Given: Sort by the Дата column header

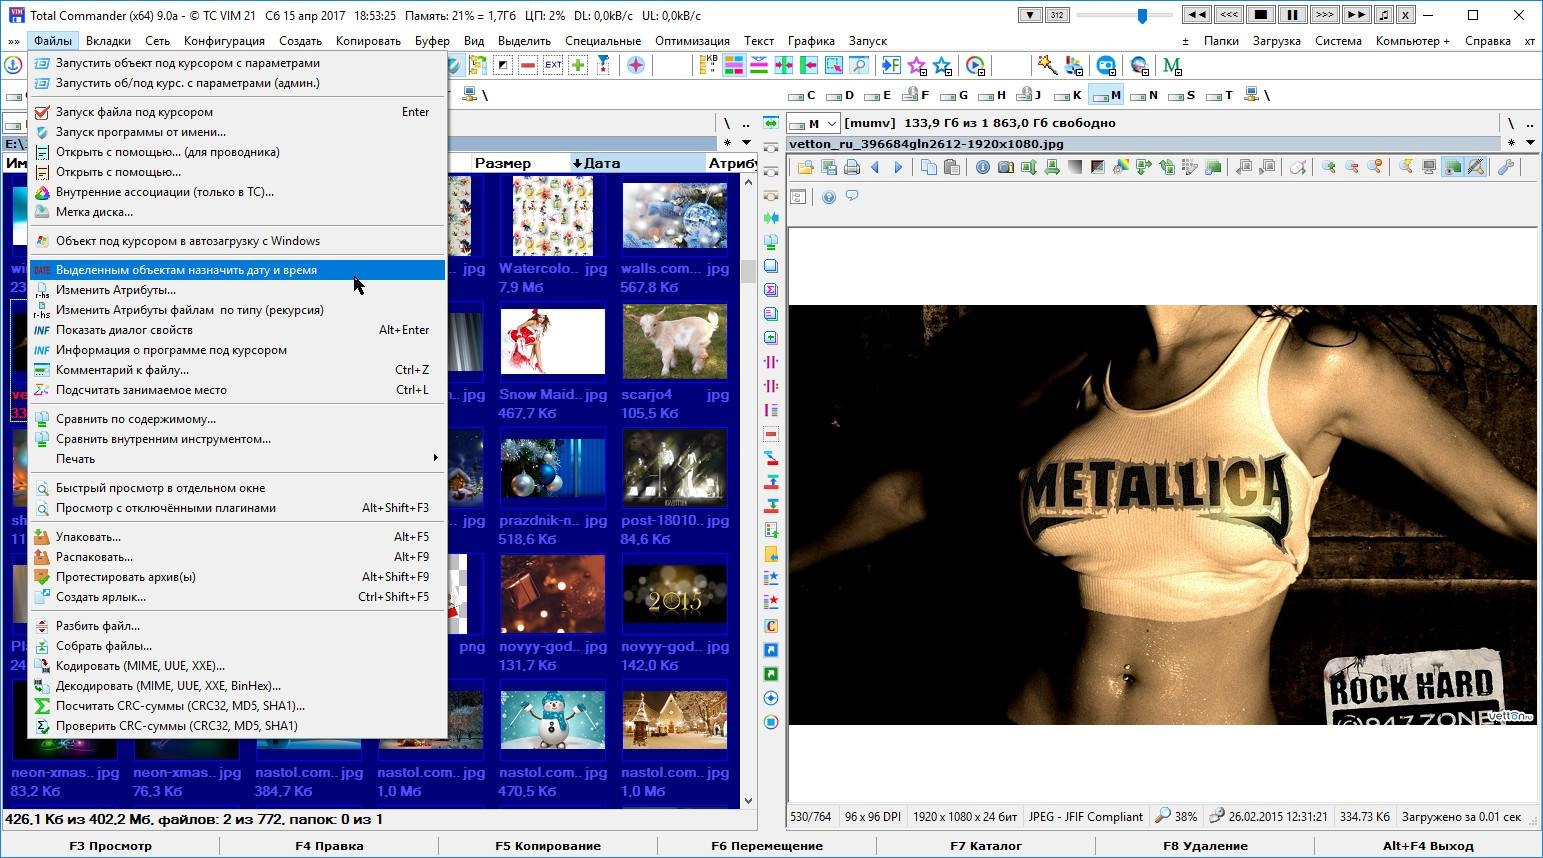Looking at the screenshot, I should pyautogui.click(x=637, y=163).
